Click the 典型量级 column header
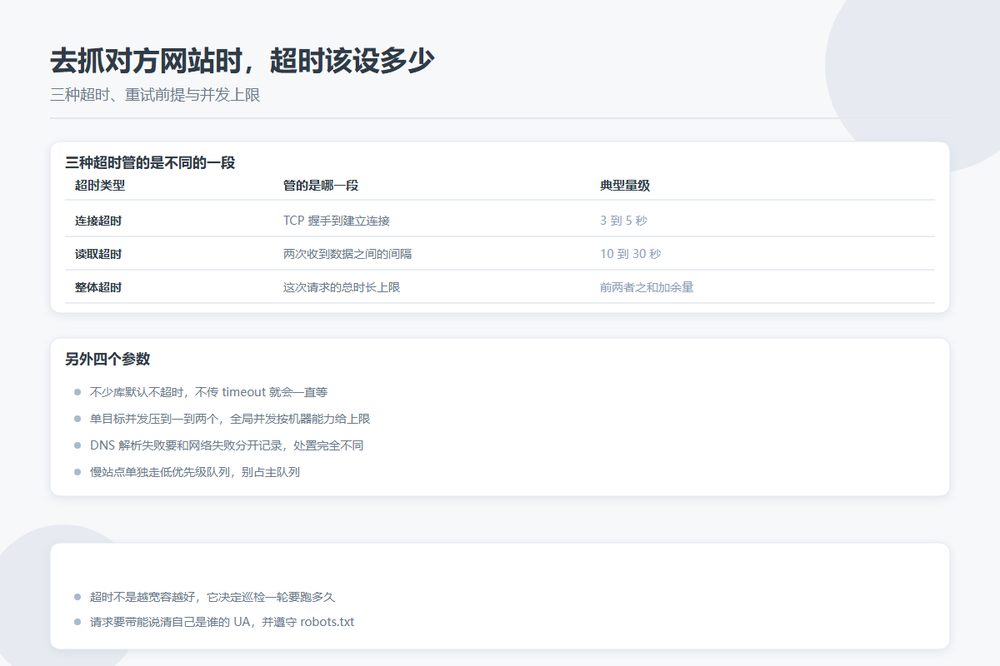The image size is (1000, 666). coord(624,186)
